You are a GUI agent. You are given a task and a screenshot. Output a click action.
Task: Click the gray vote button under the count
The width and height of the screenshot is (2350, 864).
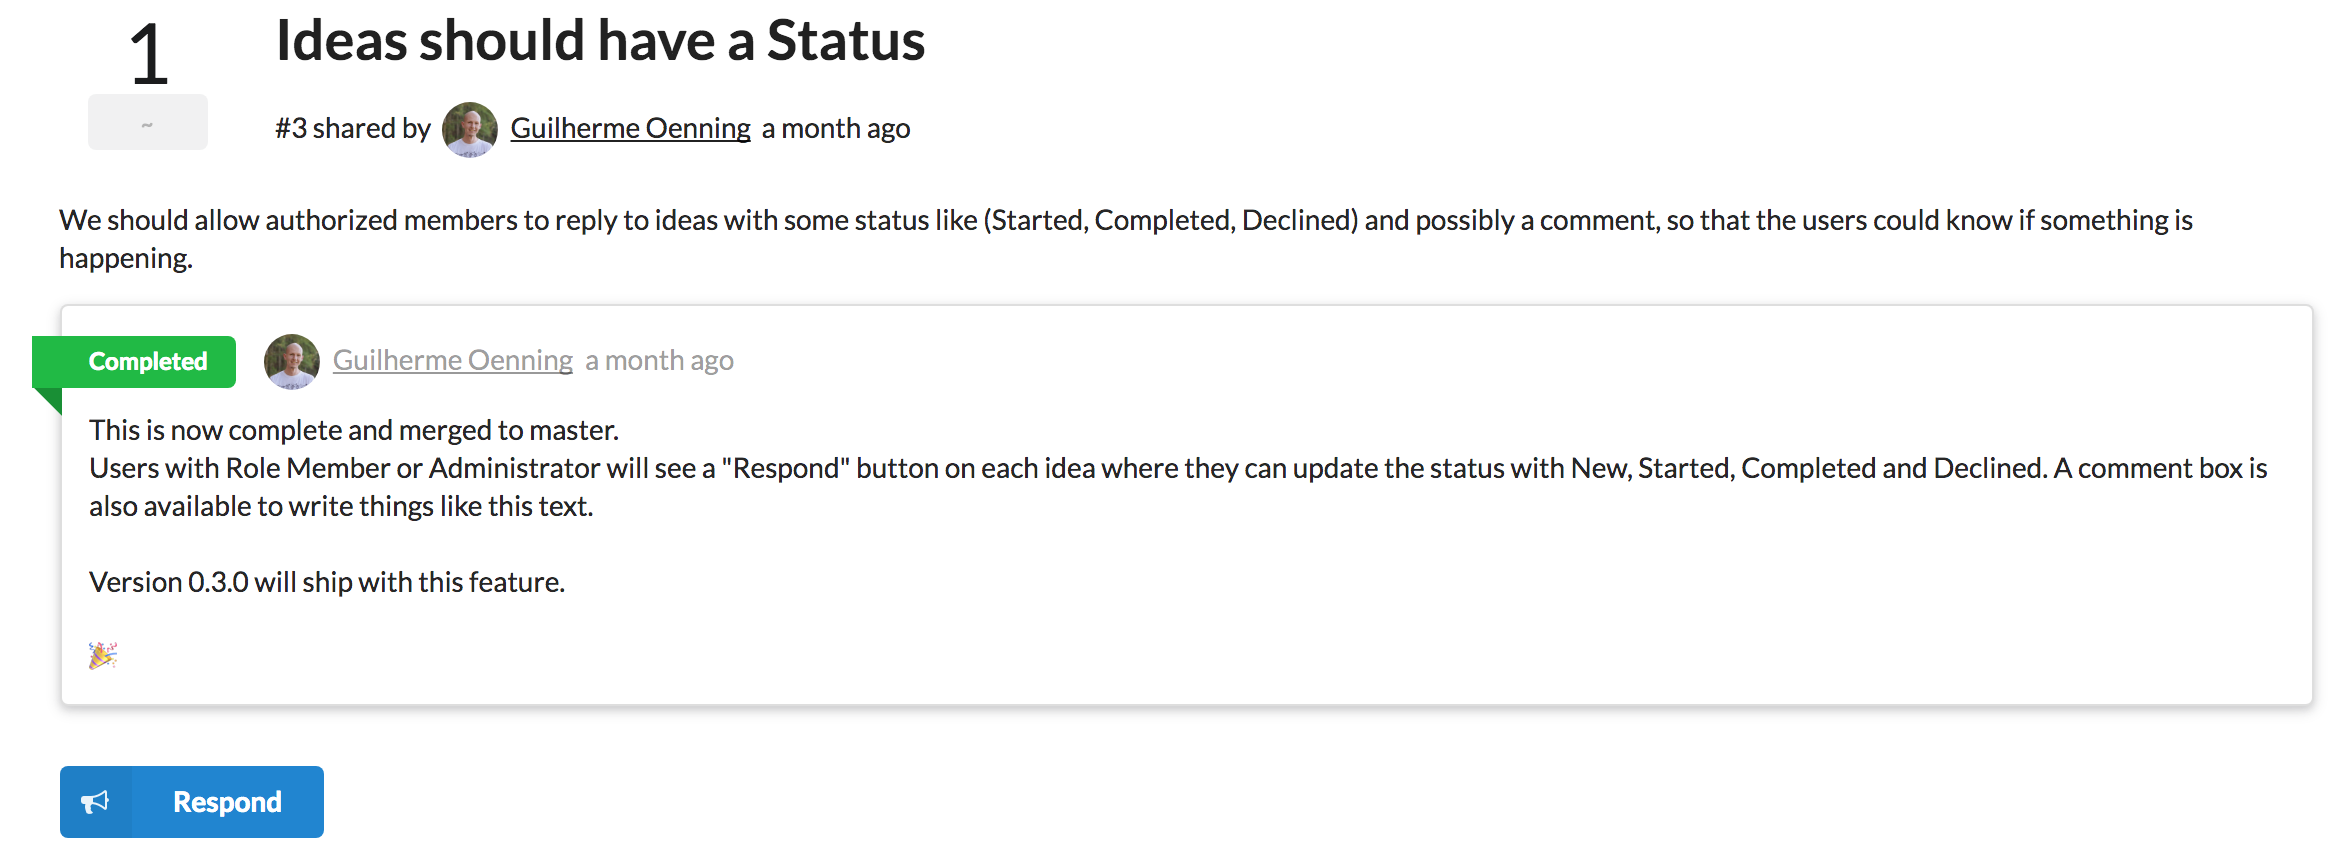coord(148,122)
